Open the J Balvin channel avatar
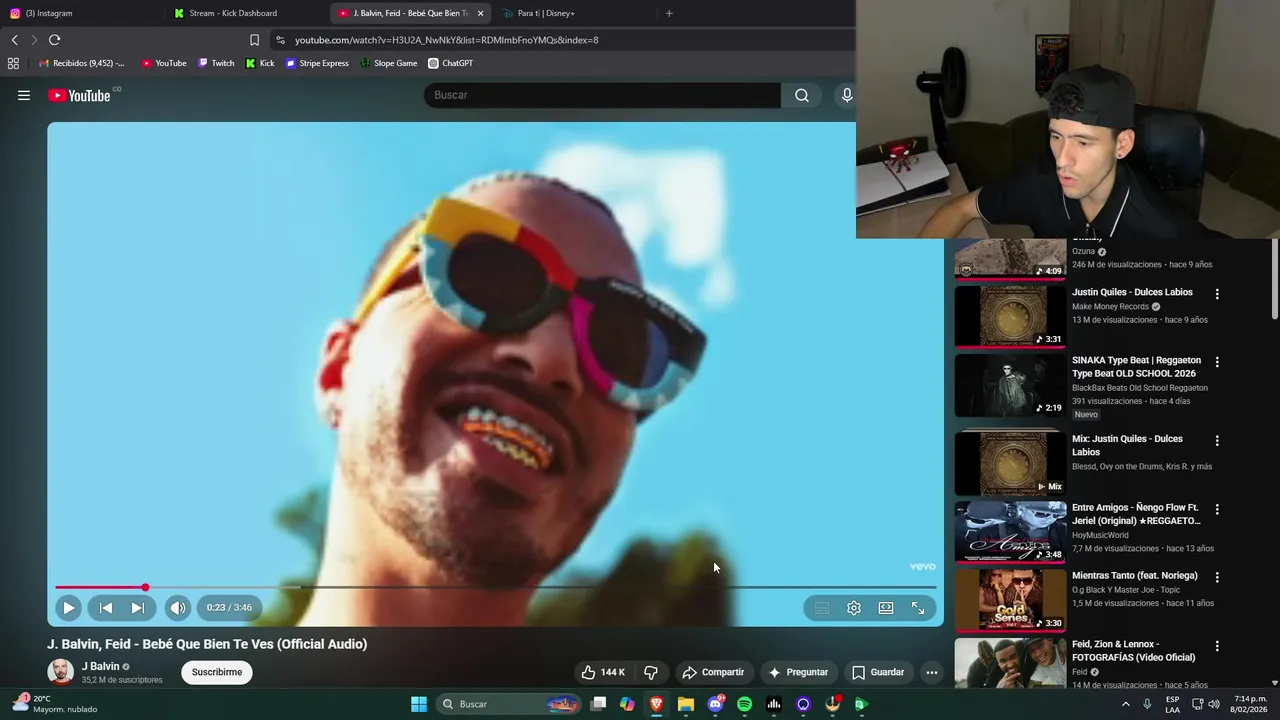 click(61, 672)
